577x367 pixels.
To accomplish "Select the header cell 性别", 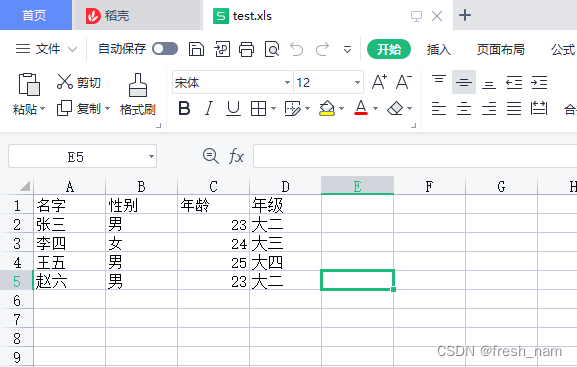I will pyautogui.click(x=142, y=205).
